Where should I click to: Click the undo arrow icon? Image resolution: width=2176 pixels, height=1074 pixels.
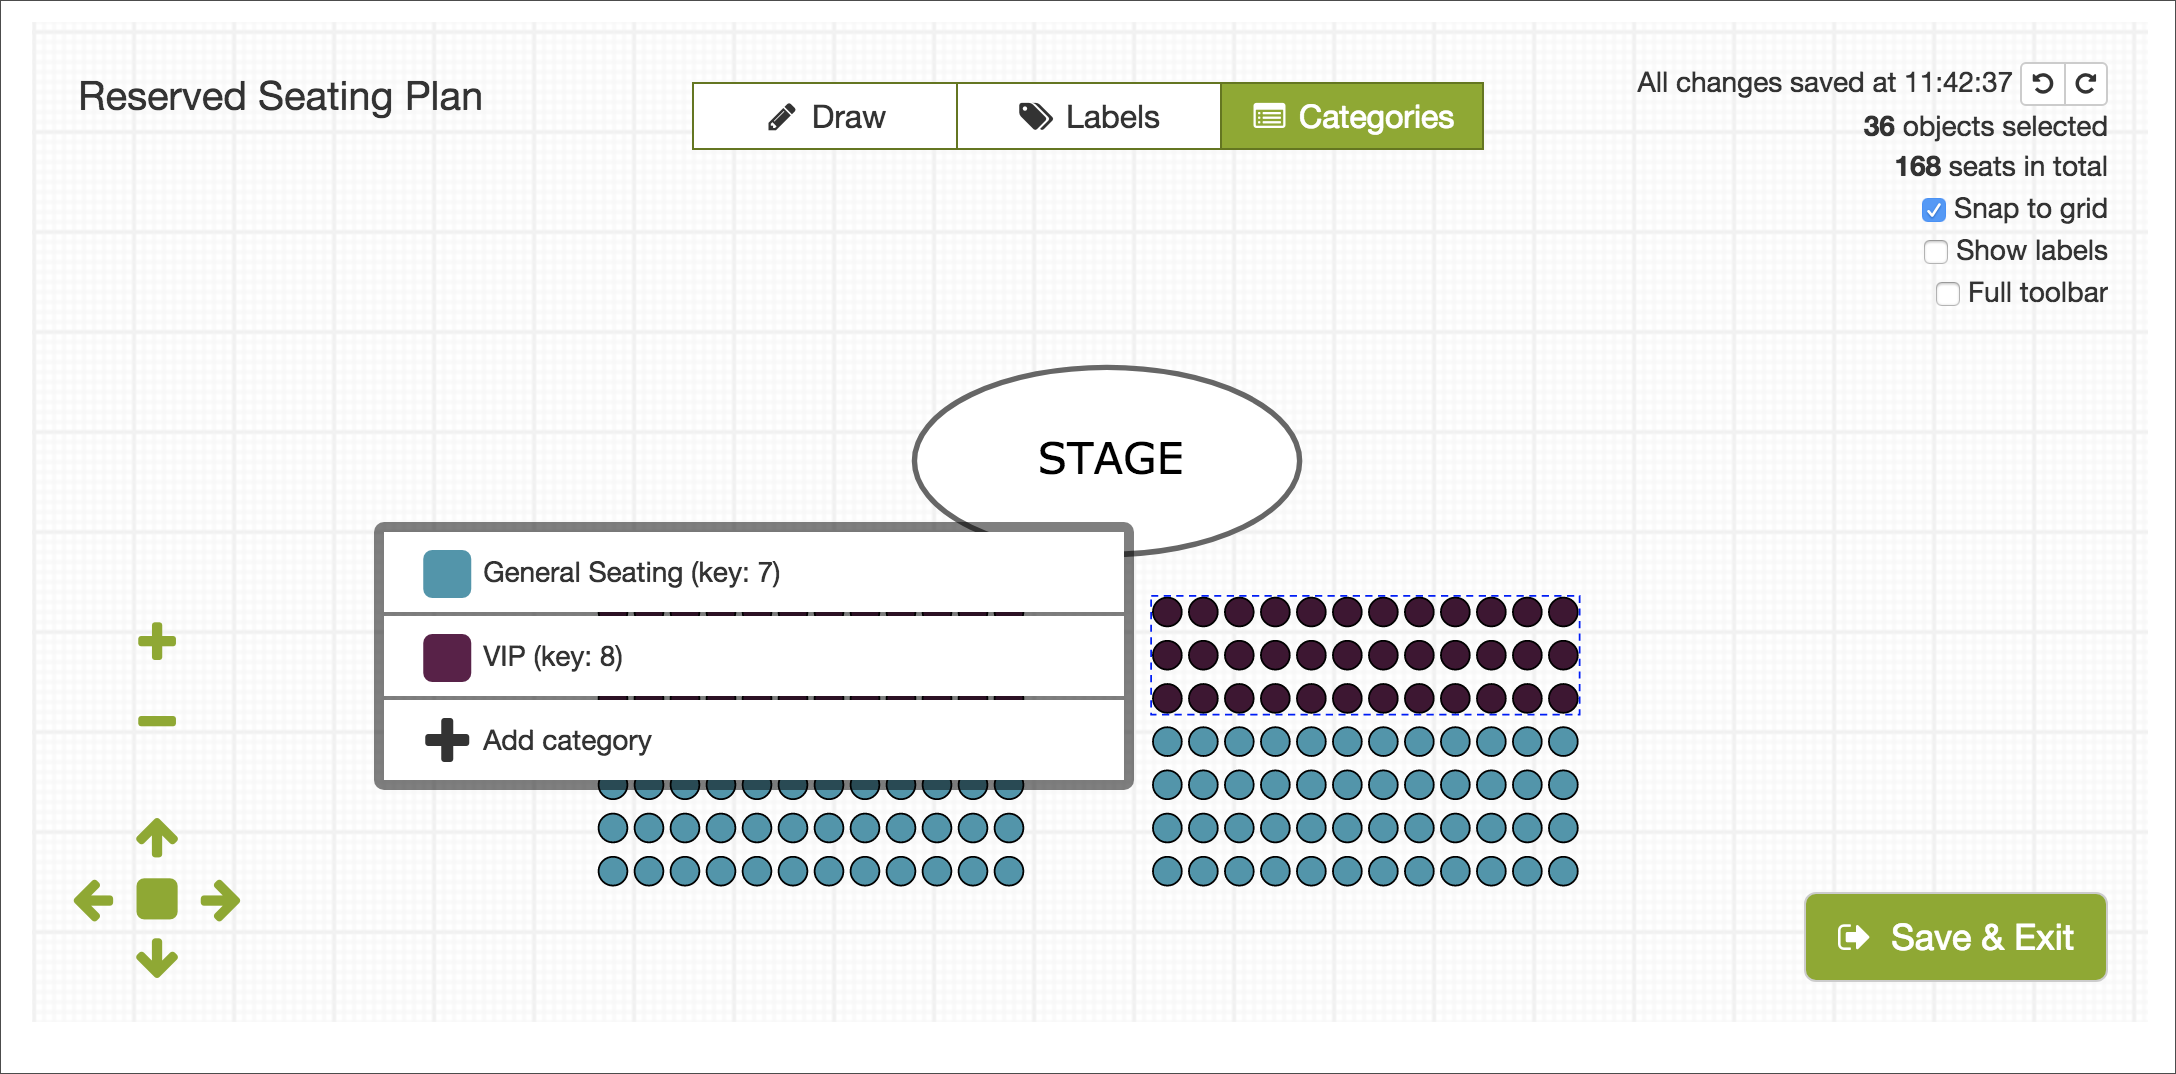(2043, 84)
